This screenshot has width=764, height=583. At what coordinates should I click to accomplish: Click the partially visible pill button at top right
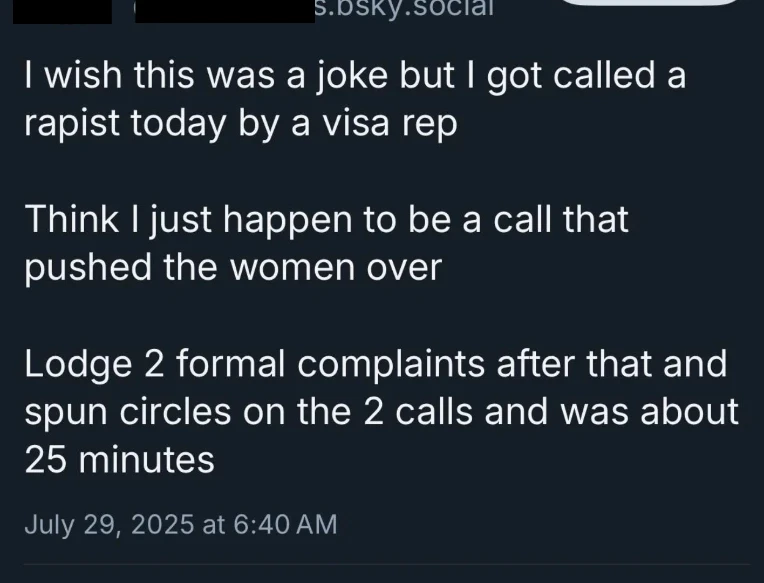tap(651, 2)
